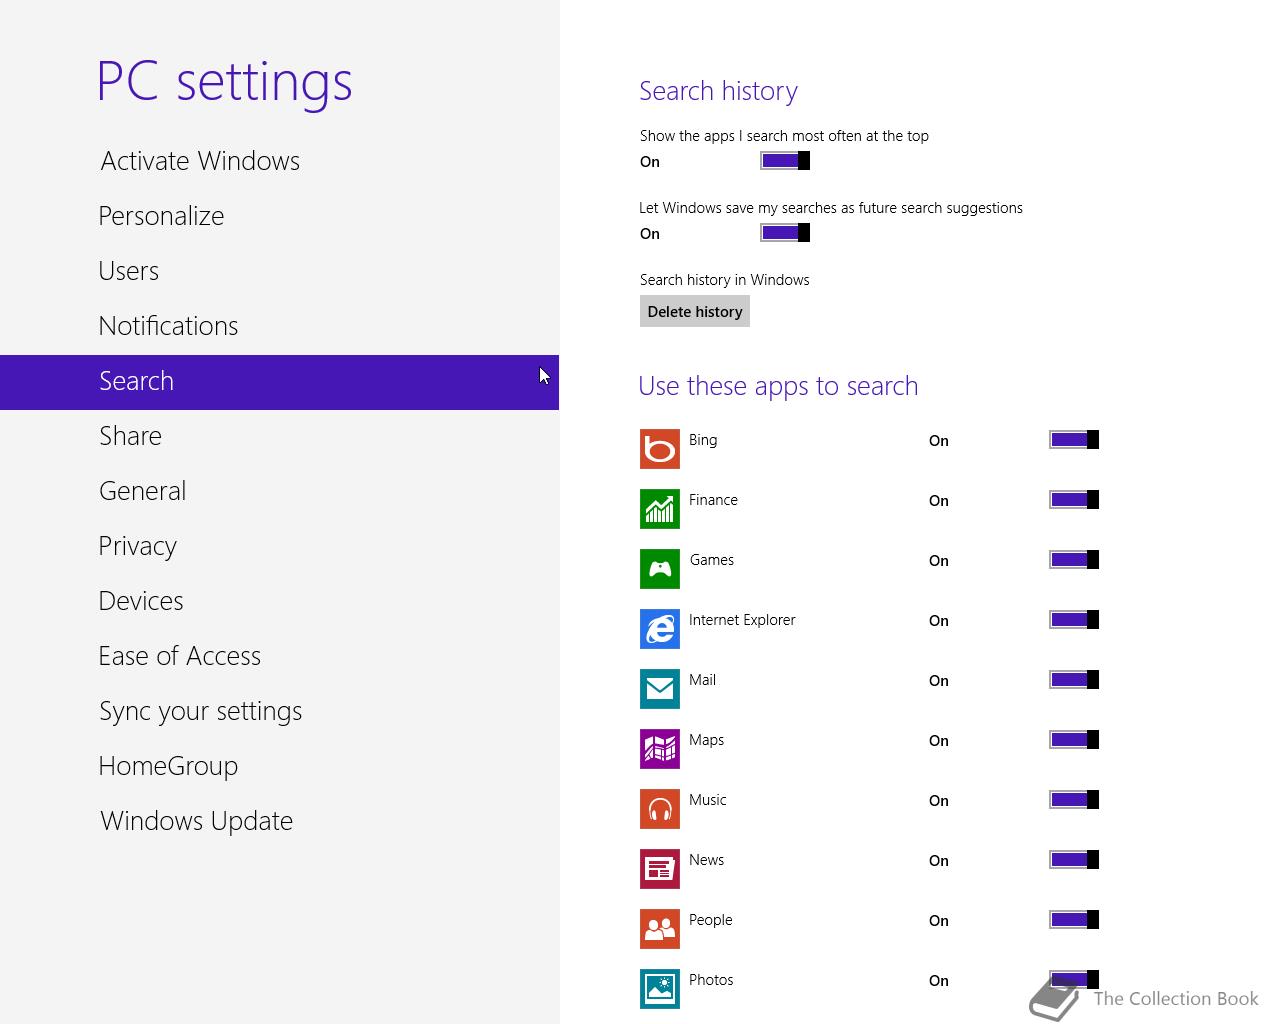The image size is (1280, 1024).
Task: Open Privacy settings
Action: 279,546
